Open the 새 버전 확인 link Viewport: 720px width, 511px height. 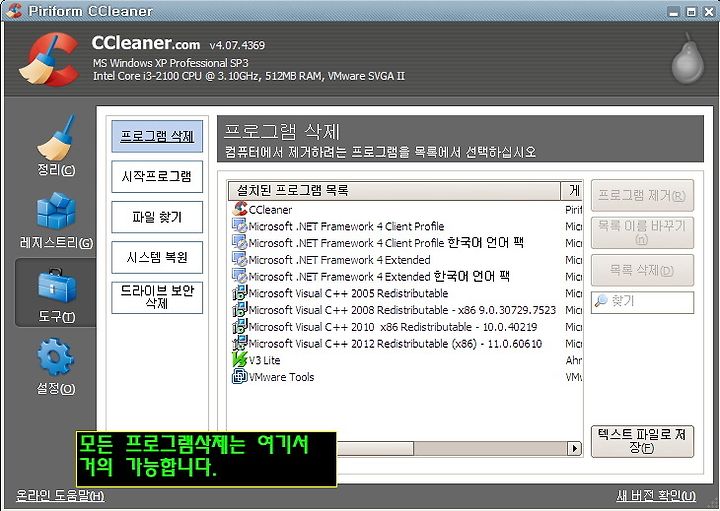tap(656, 495)
